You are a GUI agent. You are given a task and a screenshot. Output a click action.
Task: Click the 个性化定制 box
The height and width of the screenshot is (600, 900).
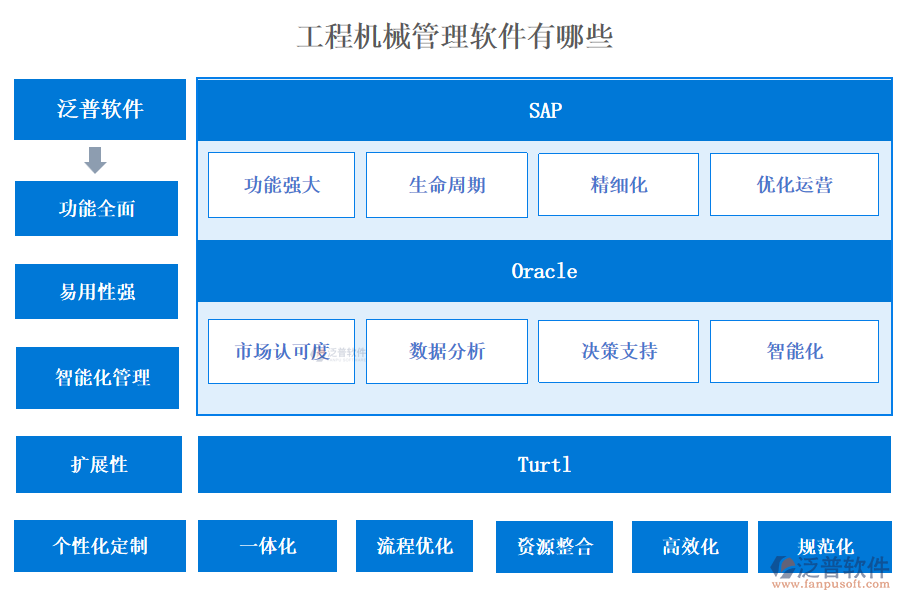tap(100, 546)
